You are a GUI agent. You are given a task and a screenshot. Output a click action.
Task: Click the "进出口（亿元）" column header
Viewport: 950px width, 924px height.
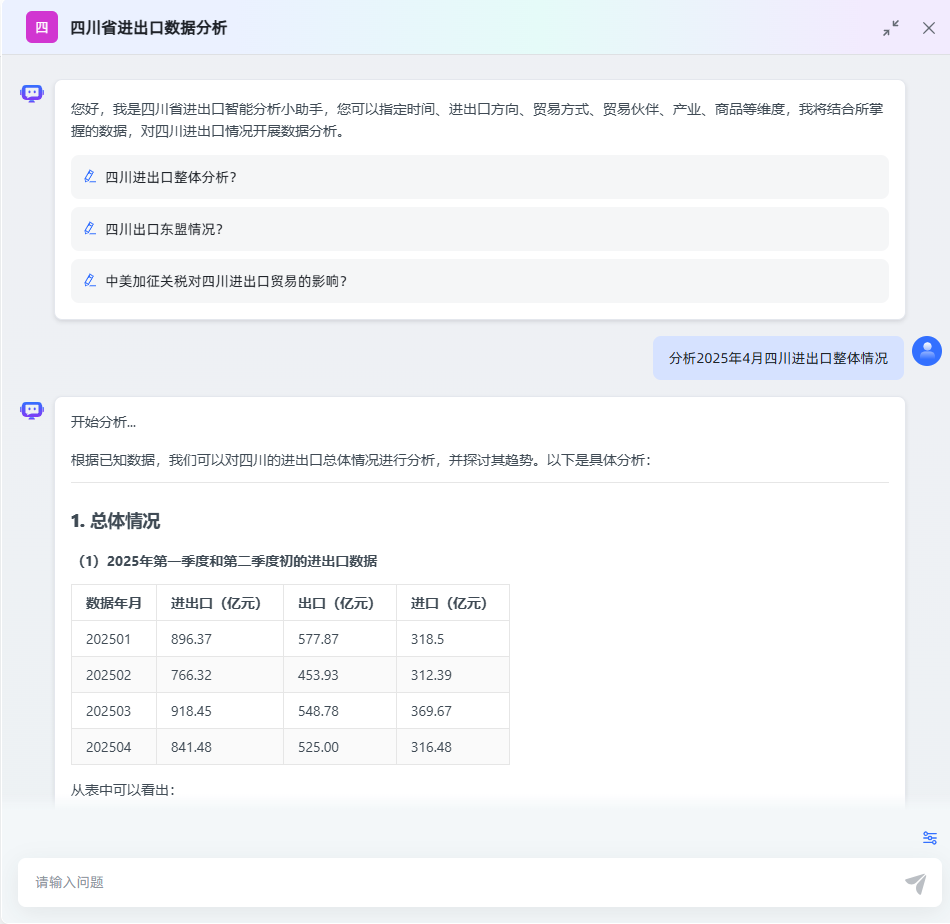(218, 602)
